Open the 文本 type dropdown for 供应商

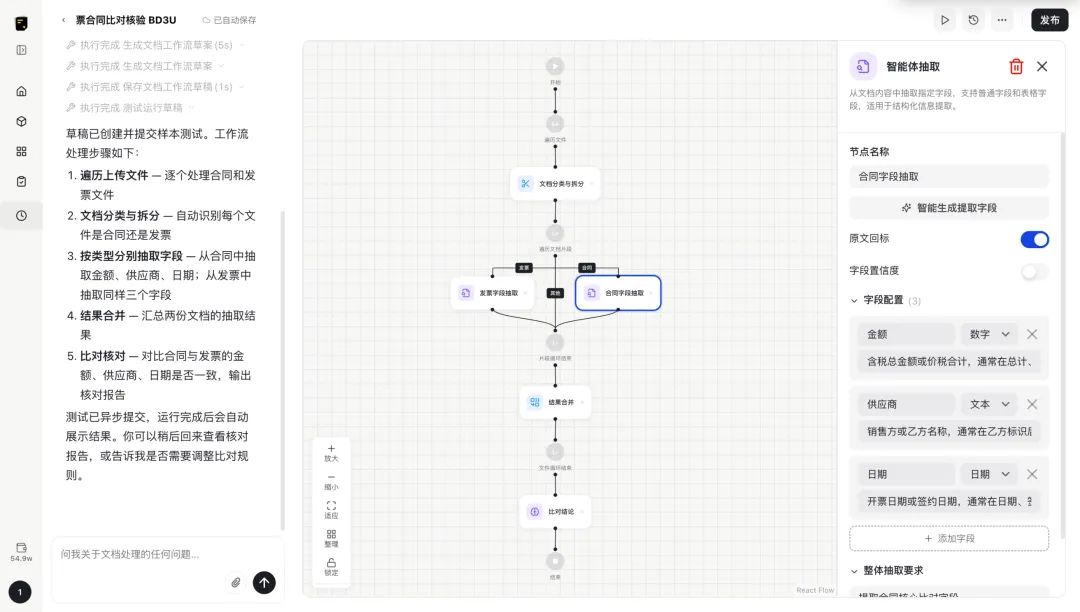pyautogui.click(x=989, y=404)
